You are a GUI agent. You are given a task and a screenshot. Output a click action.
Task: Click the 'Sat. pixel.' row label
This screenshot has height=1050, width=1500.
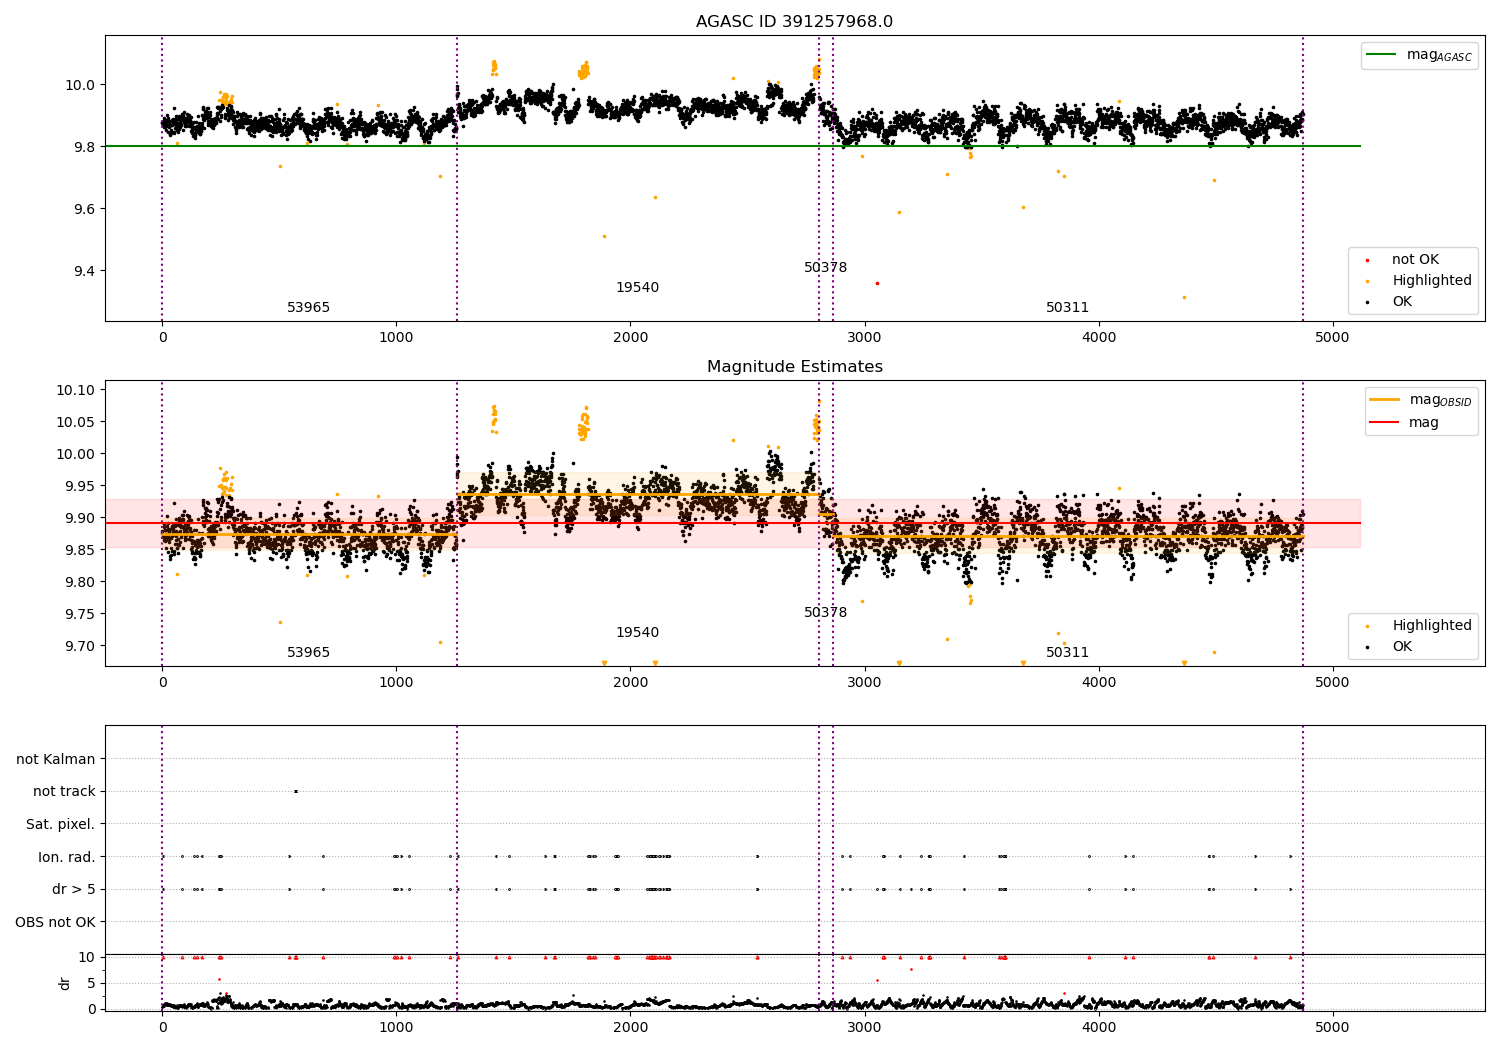[61, 825]
